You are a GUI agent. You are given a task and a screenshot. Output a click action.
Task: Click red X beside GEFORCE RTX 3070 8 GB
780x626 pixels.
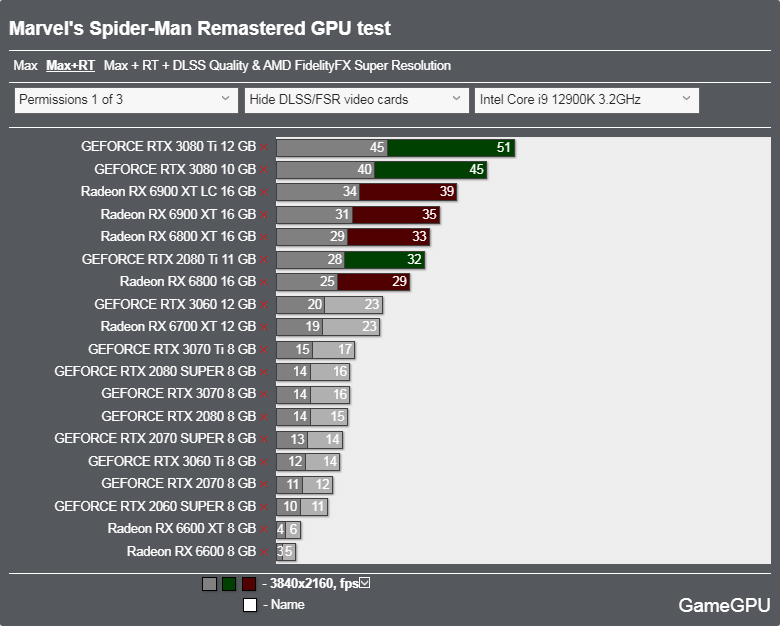tap(264, 394)
